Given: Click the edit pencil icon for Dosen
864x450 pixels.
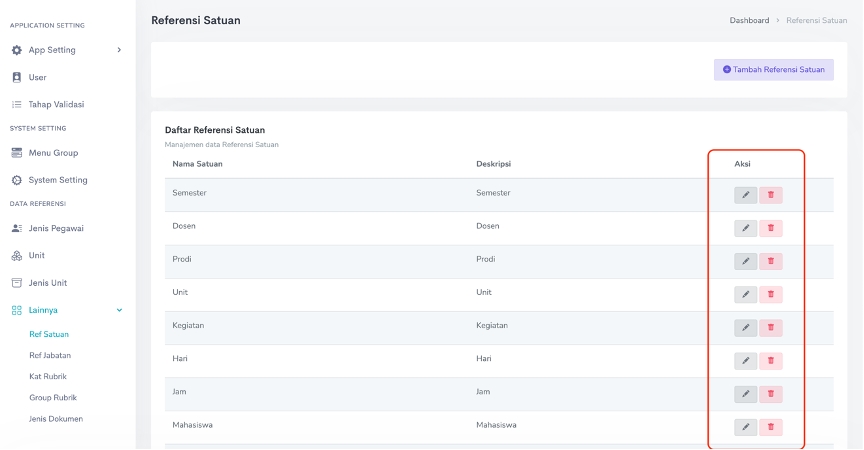Looking at the screenshot, I should tap(745, 228).
